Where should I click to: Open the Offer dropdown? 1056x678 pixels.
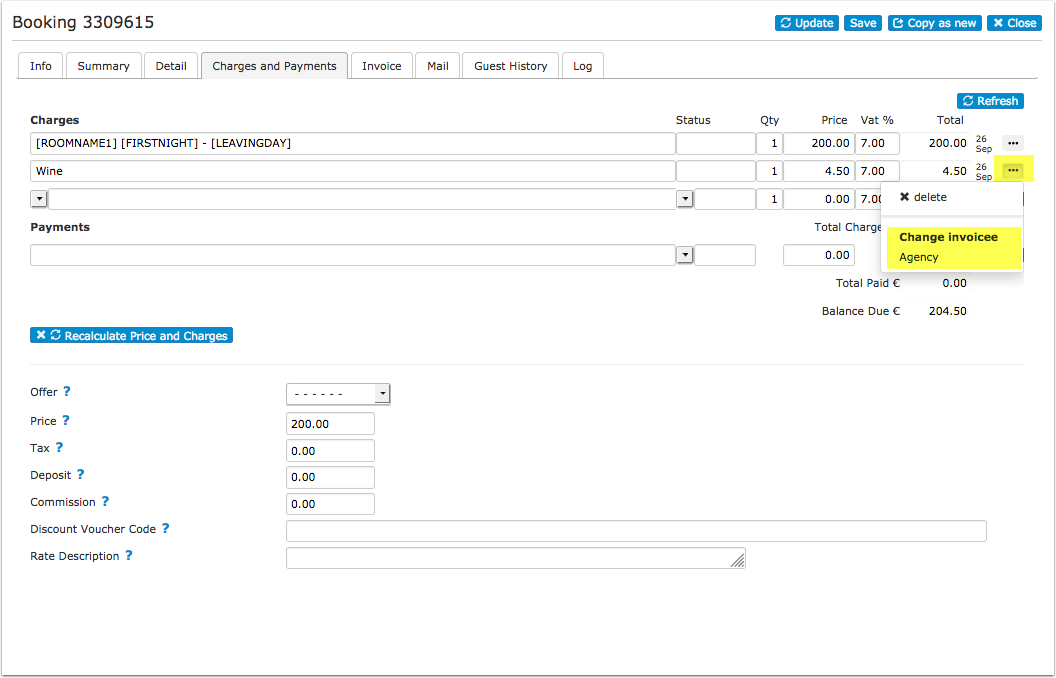[x=338, y=394]
